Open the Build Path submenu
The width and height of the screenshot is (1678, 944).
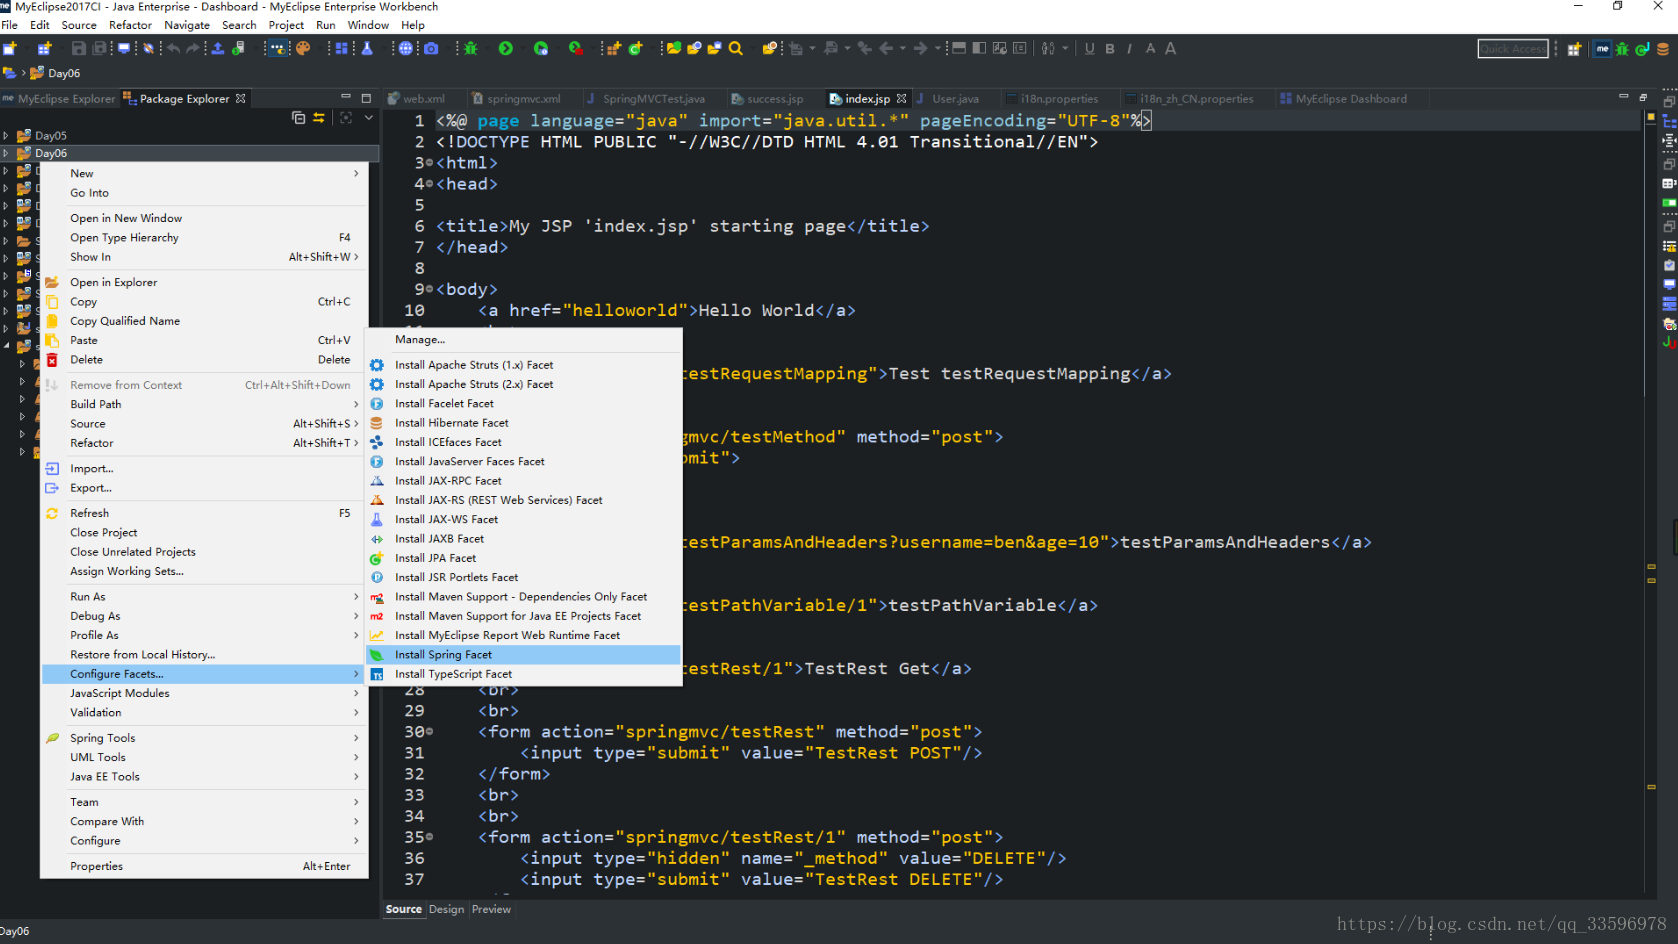[204, 404]
